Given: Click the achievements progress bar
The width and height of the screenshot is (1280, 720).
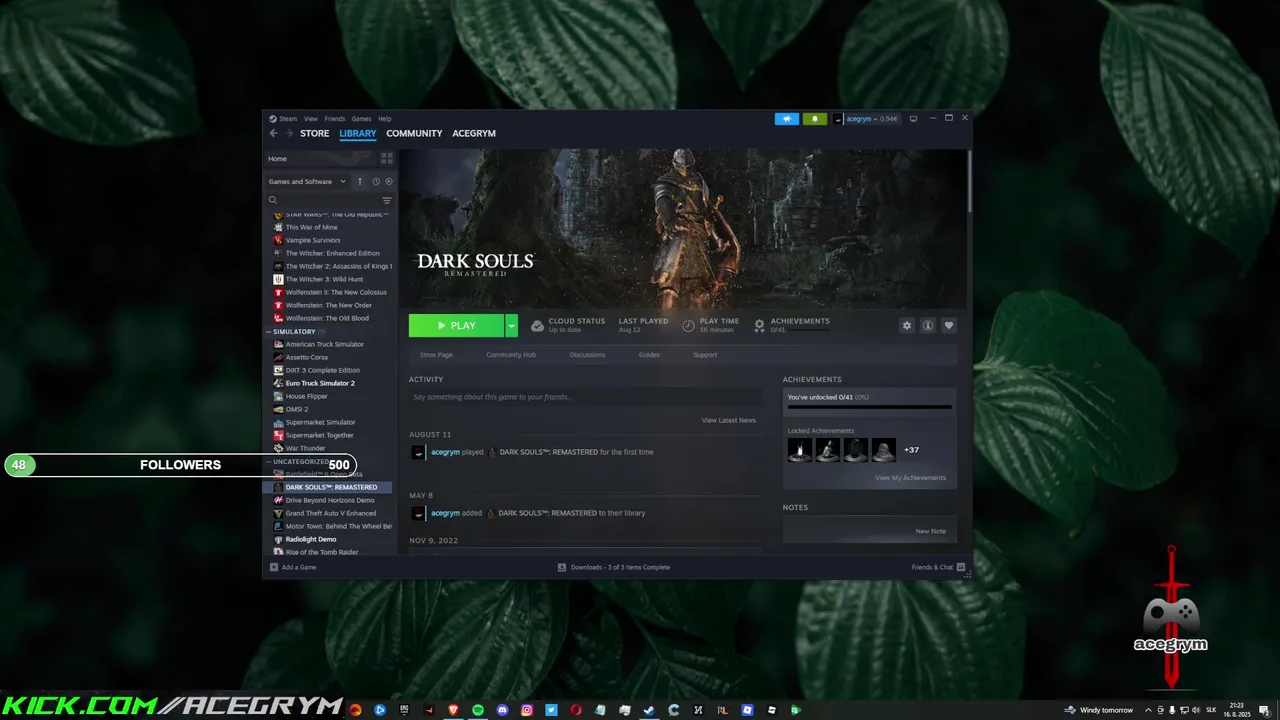Looking at the screenshot, I should 869,407.
